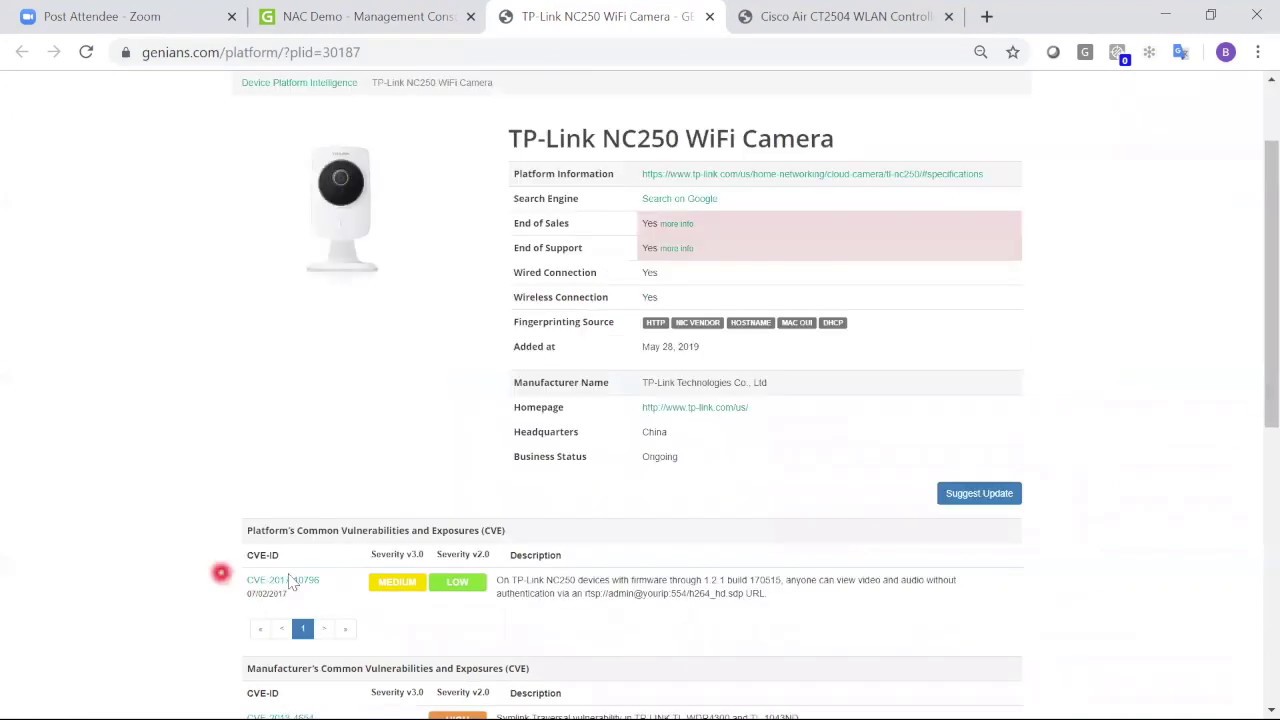Viewport: 1280px width, 720px height.
Task: Select the 'May 28, 2019' added date
Action: click(x=670, y=346)
